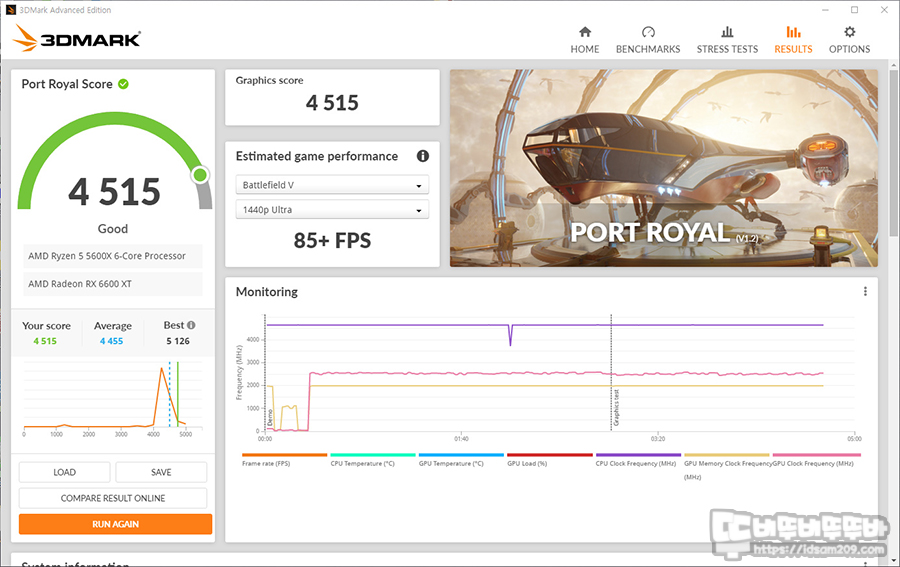This screenshot has height=567, width=900.
Task: Click the Best score value 5 126
Action: click(x=178, y=341)
